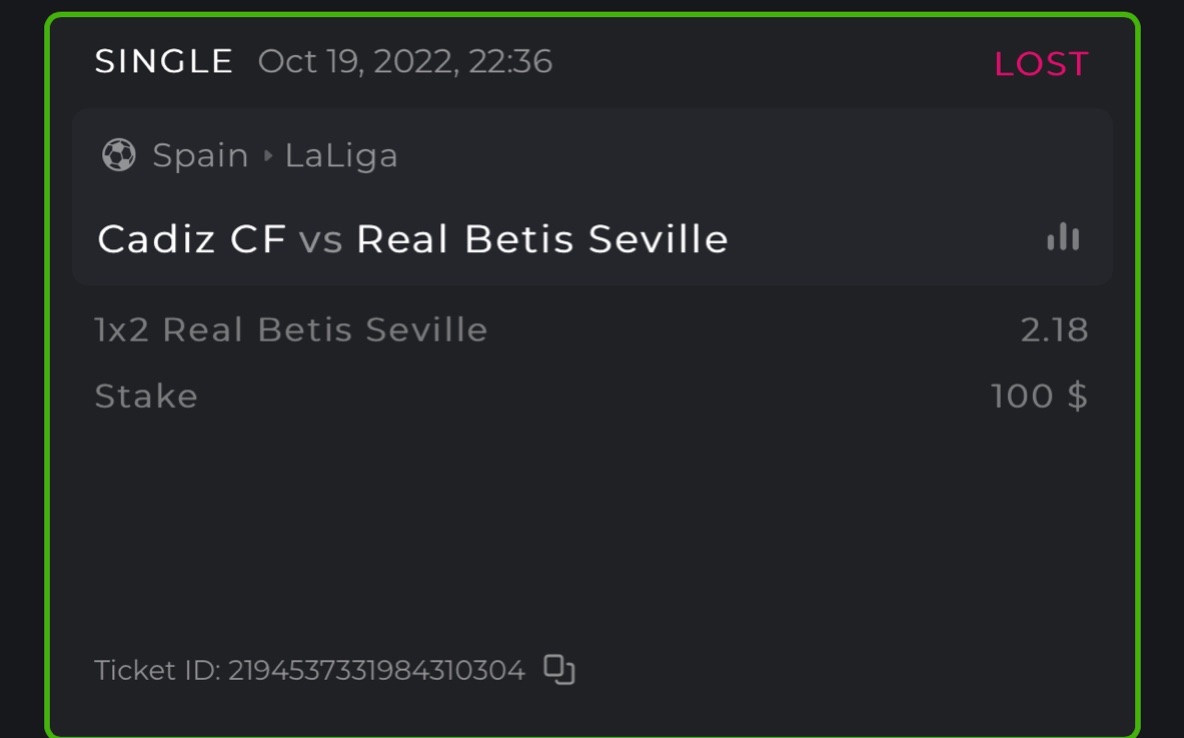This screenshot has width=1184, height=738.
Task: Click the LOST status label
Action: coord(1040,64)
